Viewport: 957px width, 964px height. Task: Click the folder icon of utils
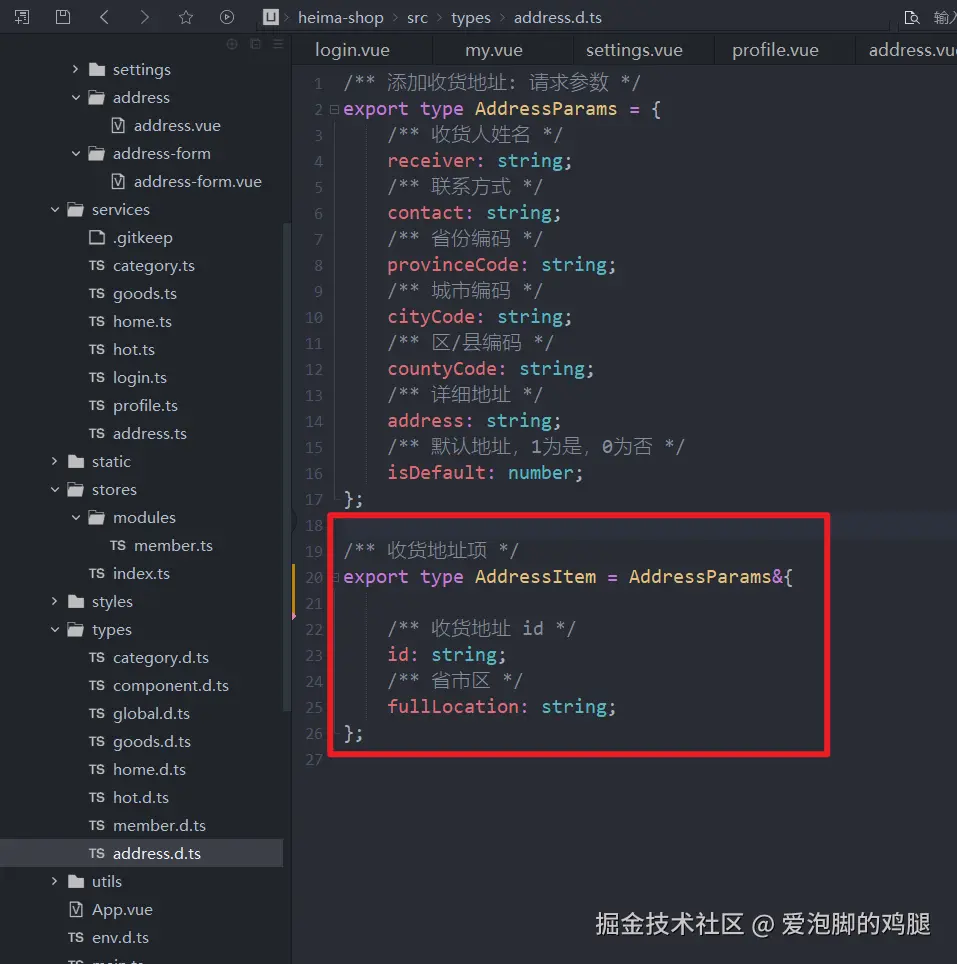tap(76, 882)
